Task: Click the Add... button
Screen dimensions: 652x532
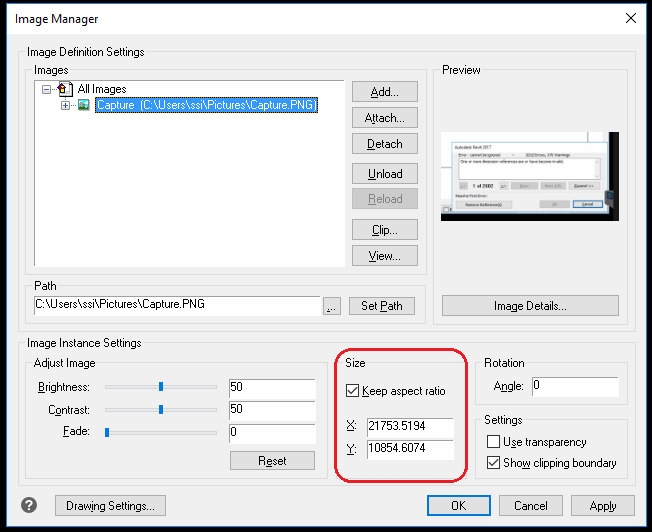Action: (x=385, y=92)
